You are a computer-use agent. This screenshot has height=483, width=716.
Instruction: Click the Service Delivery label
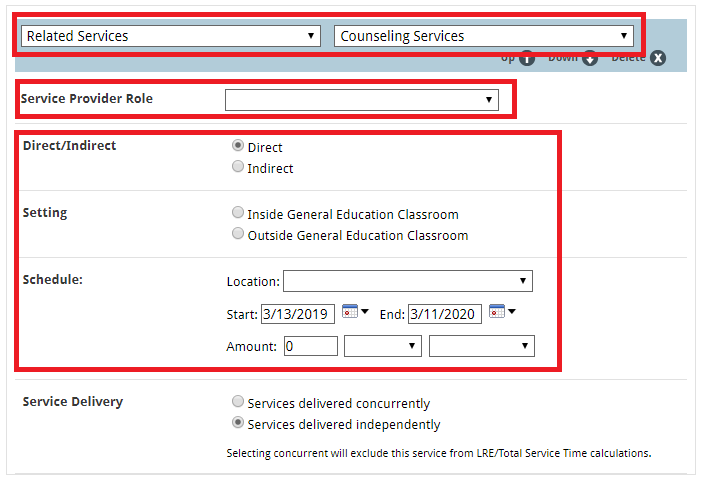tap(73, 402)
